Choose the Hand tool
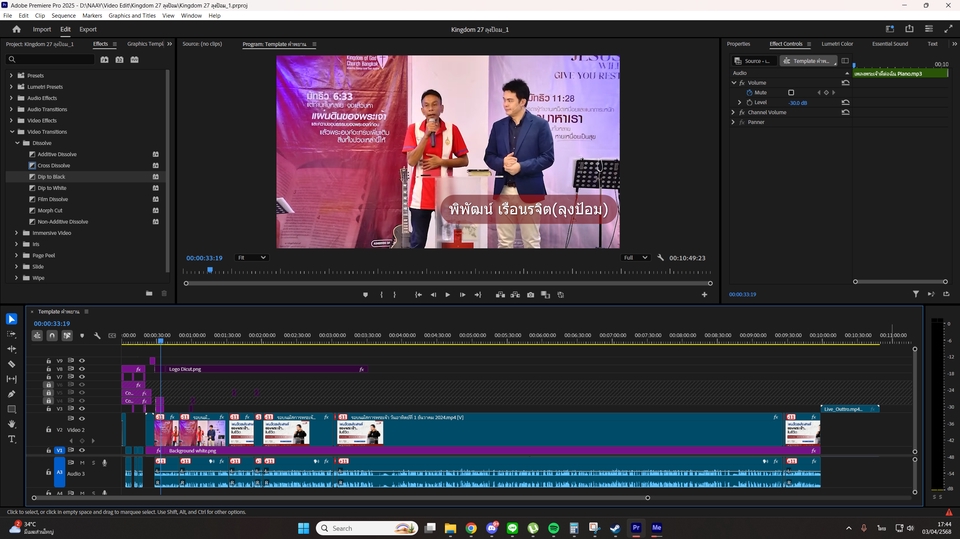The image size is (960, 539). coord(12,424)
